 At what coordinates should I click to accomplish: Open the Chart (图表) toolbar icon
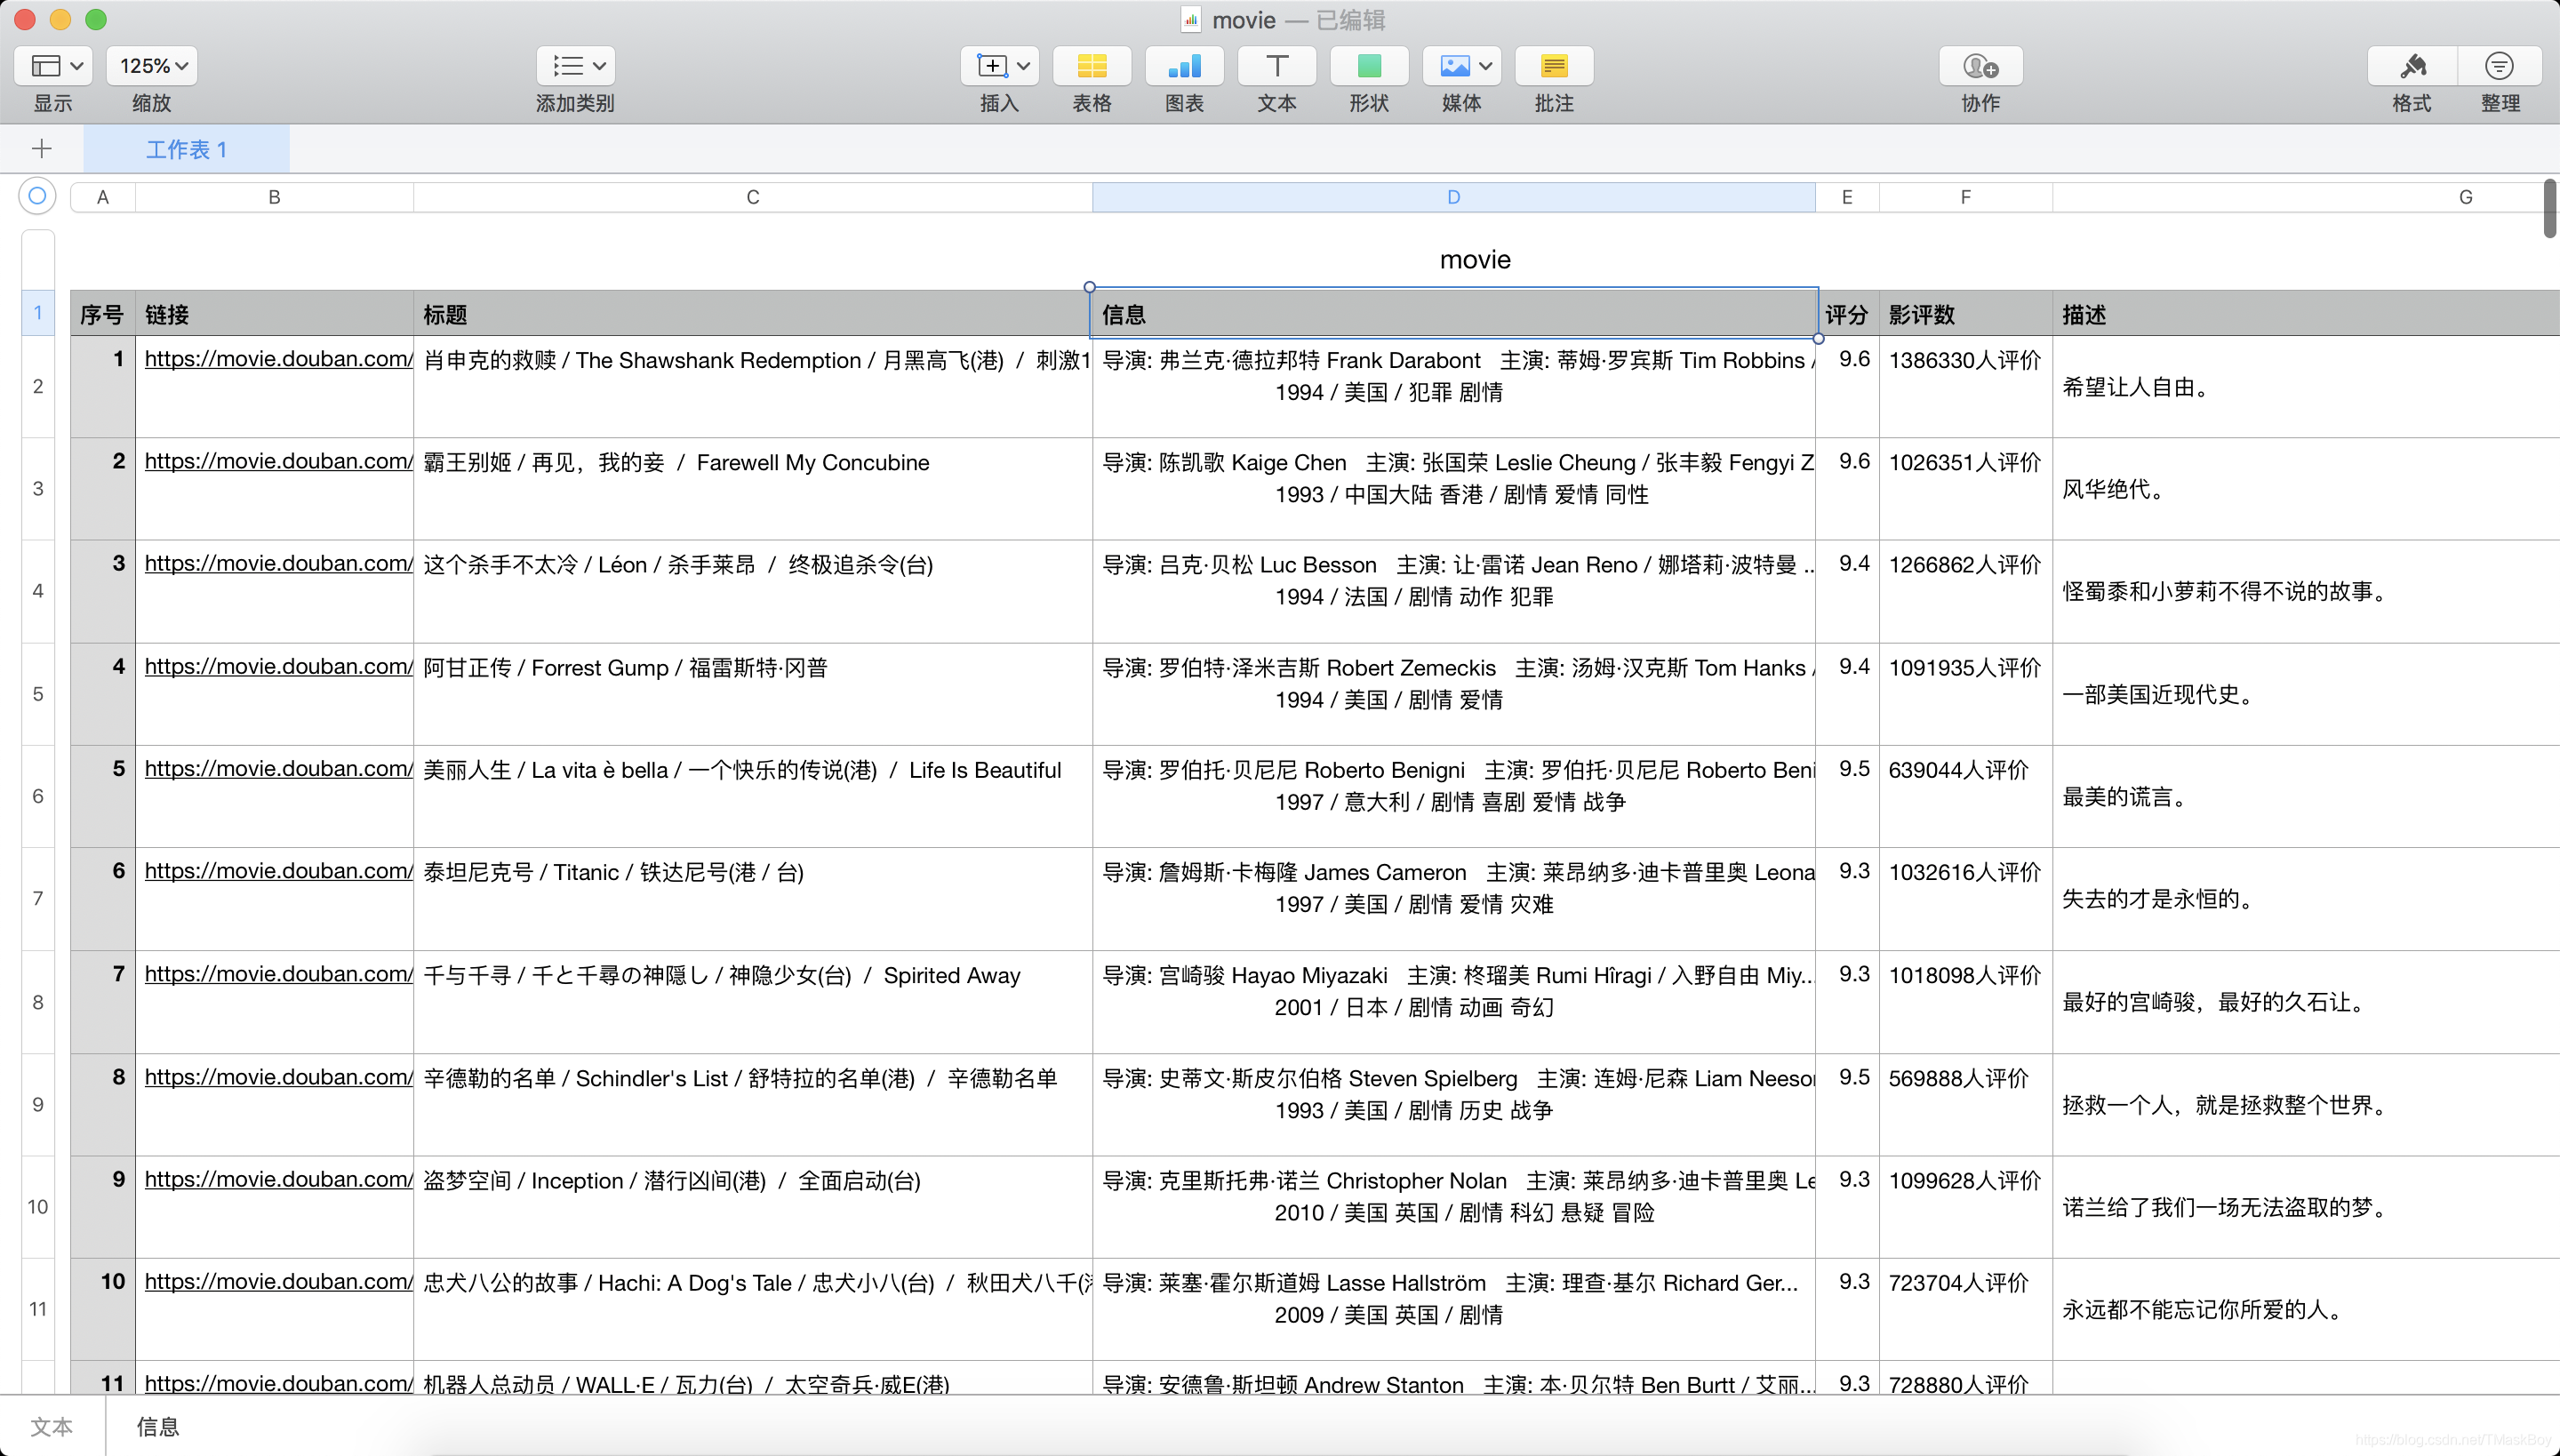point(1184,66)
